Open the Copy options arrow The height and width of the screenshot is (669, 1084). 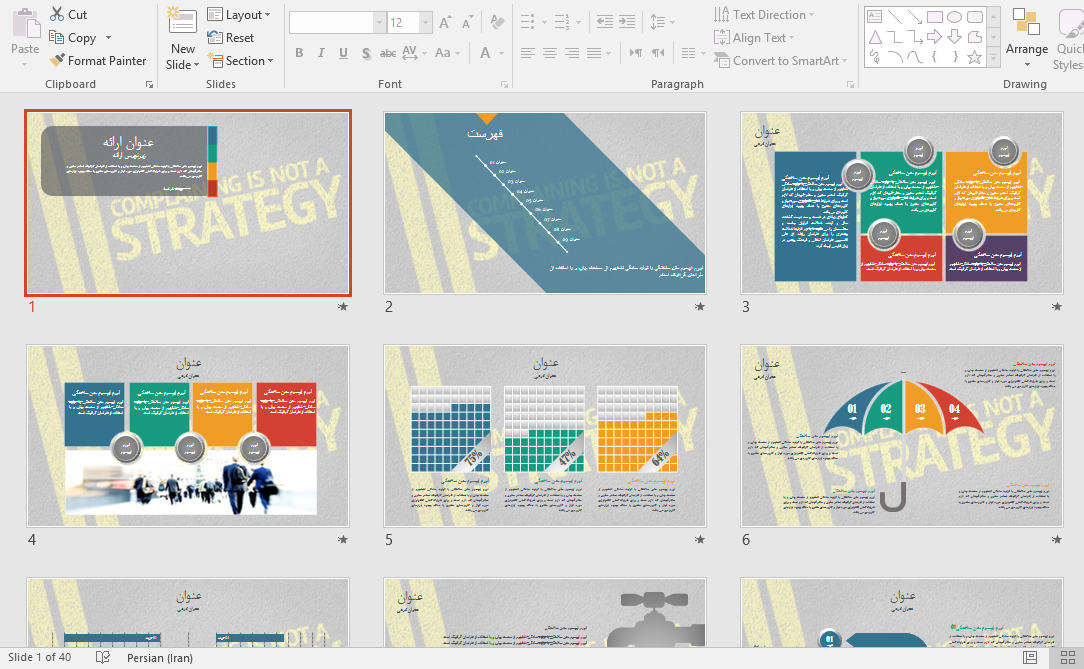tap(108, 38)
